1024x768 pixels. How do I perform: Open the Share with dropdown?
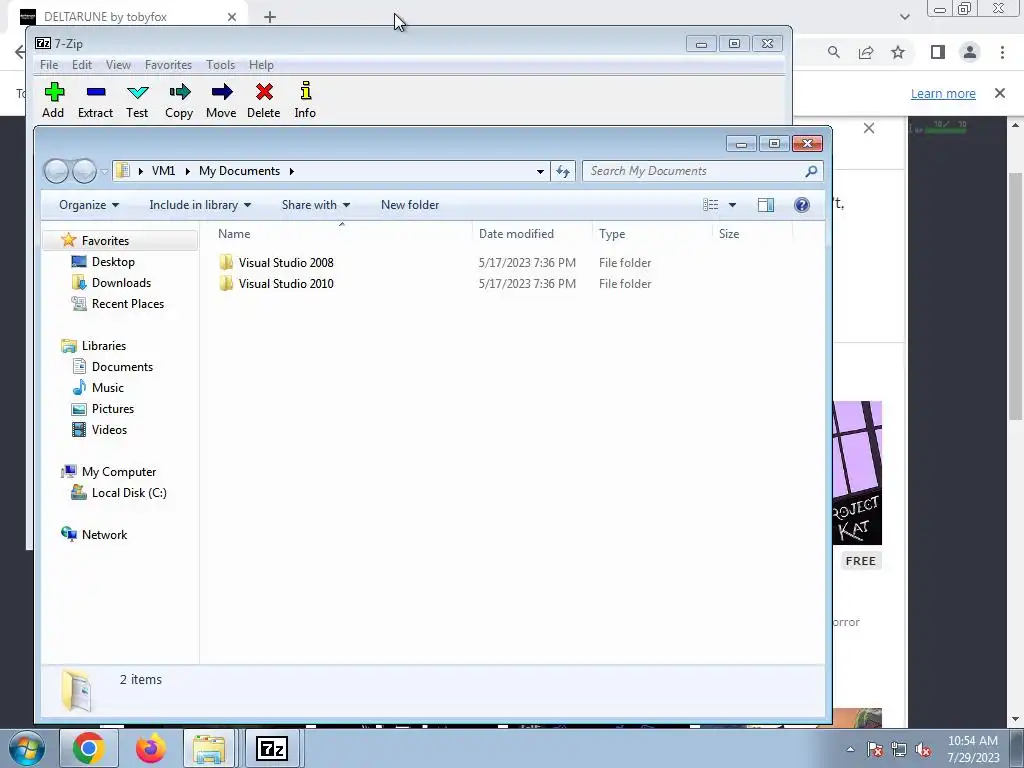[x=315, y=205]
